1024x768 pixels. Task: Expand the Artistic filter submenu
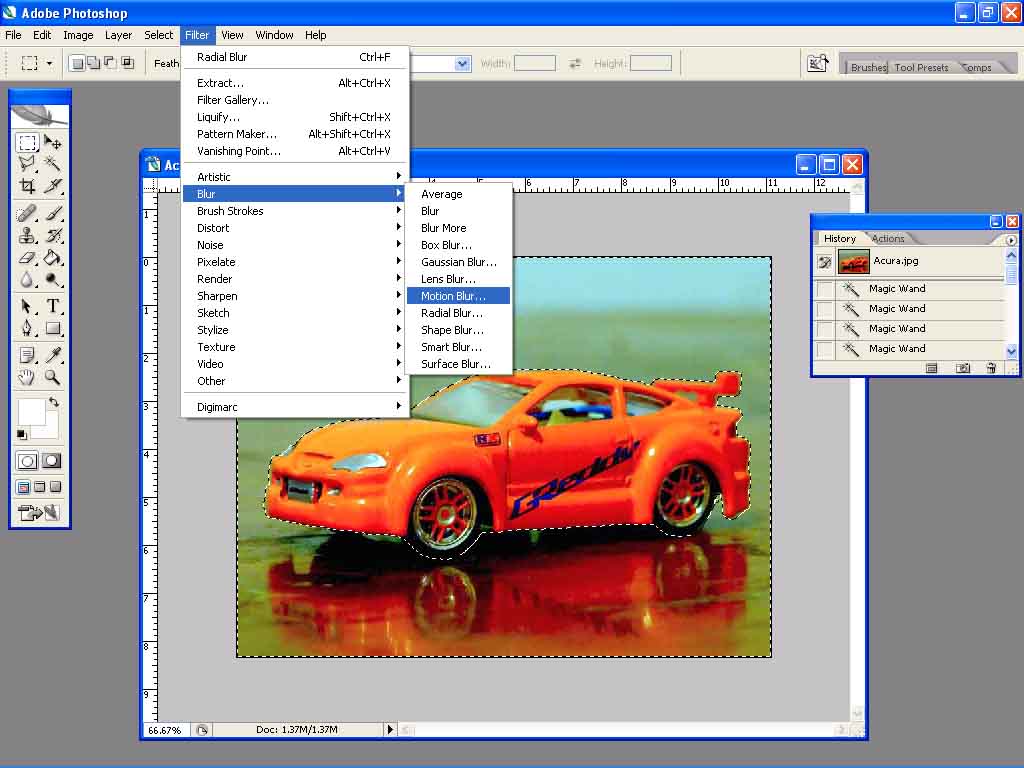coord(295,177)
